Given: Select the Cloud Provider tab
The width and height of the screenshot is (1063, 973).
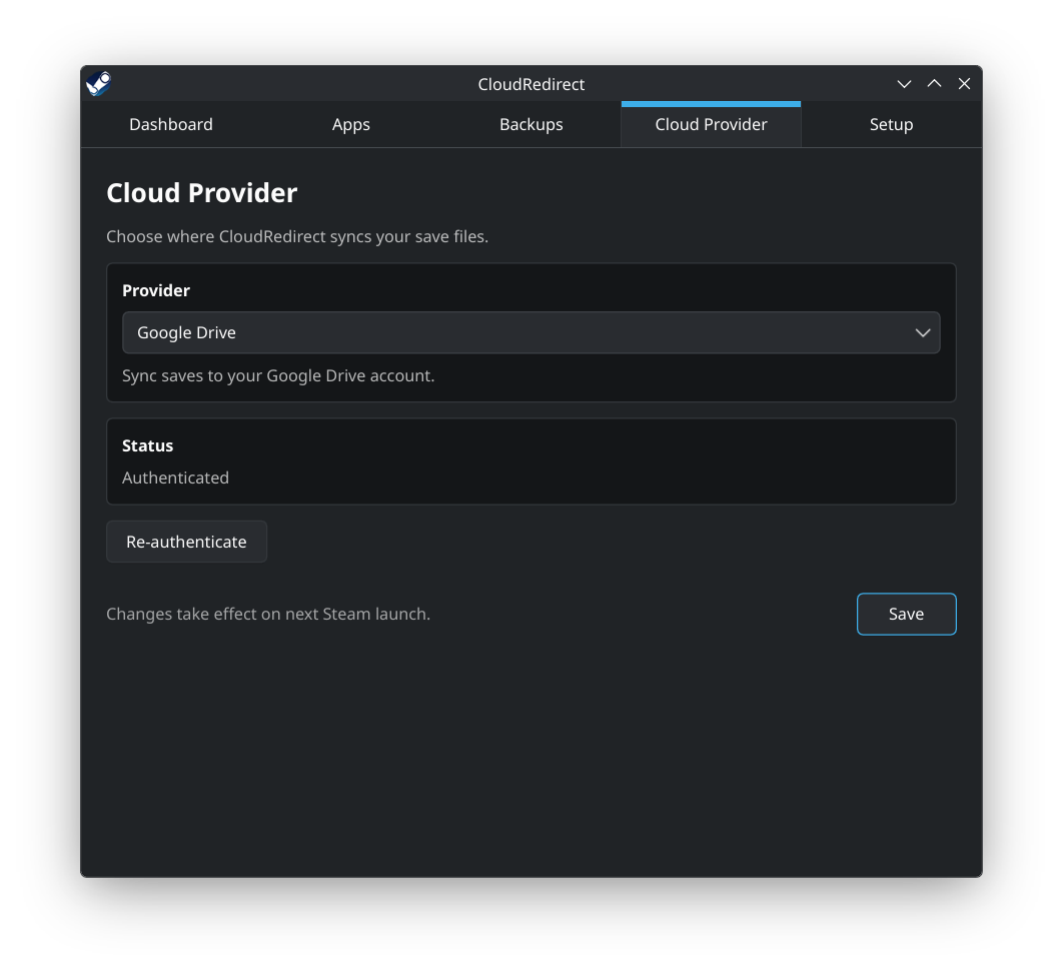Looking at the screenshot, I should (711, 125).
